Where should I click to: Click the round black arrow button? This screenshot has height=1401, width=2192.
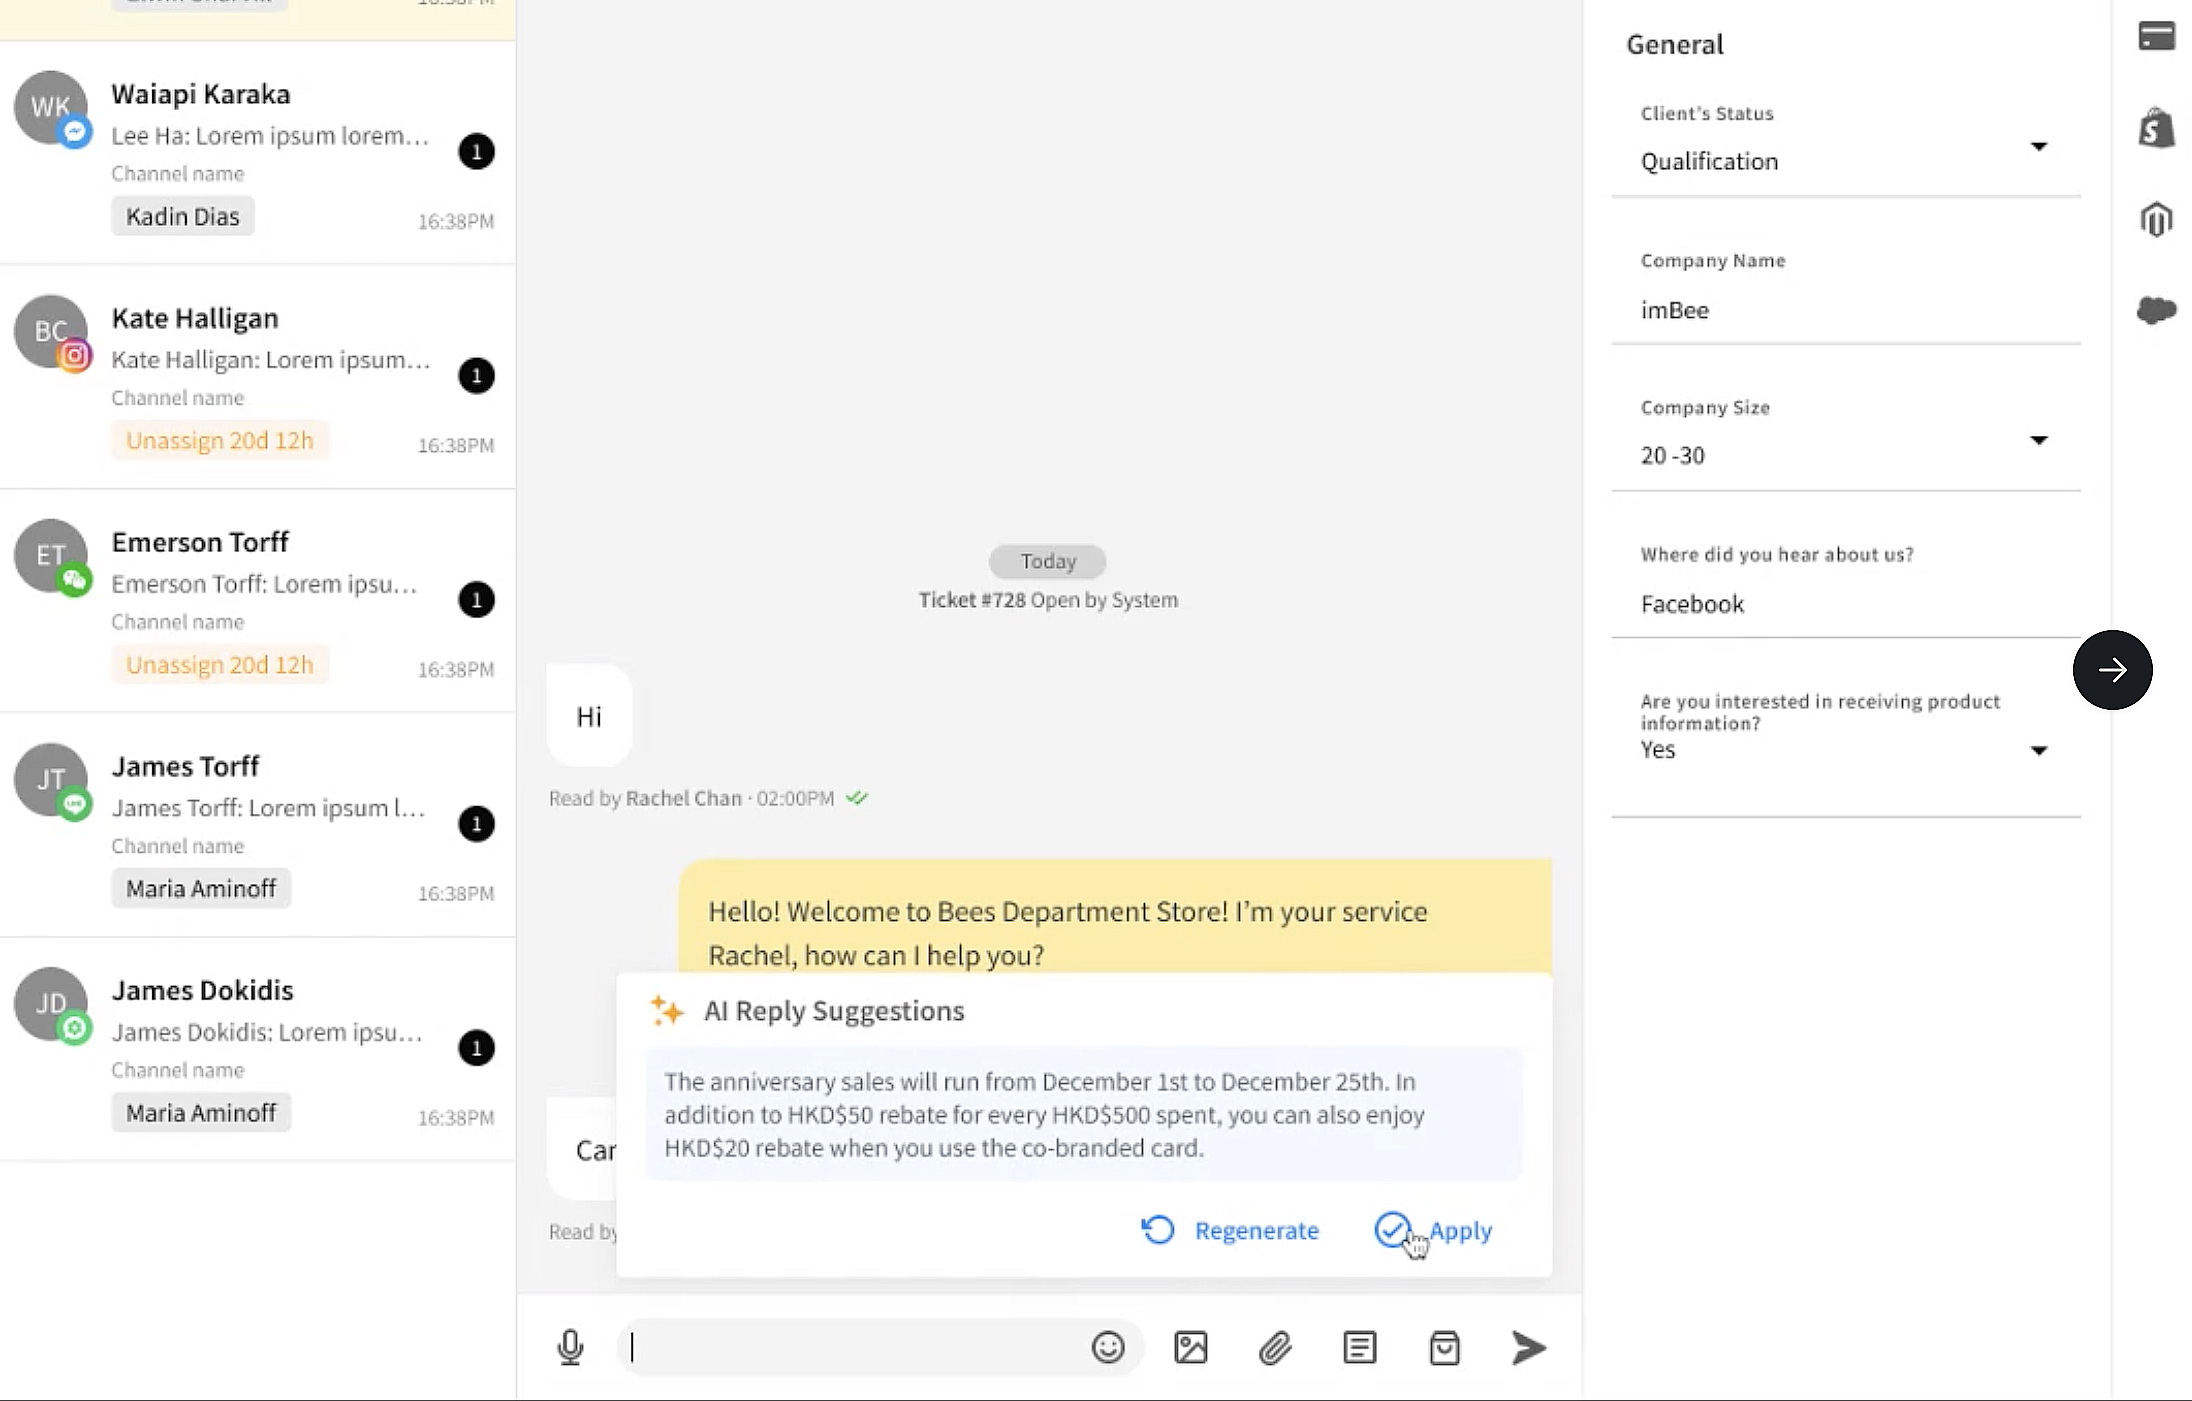(2112, 670)
